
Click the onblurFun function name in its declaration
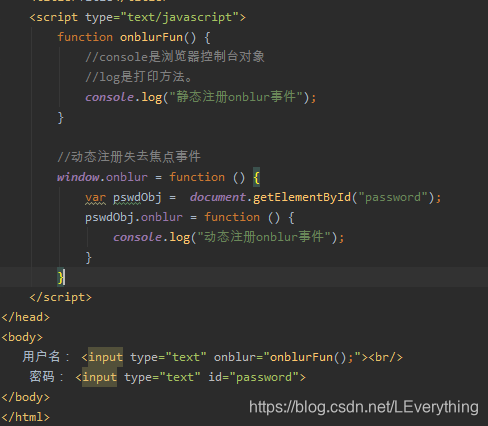tap(151, 37)
